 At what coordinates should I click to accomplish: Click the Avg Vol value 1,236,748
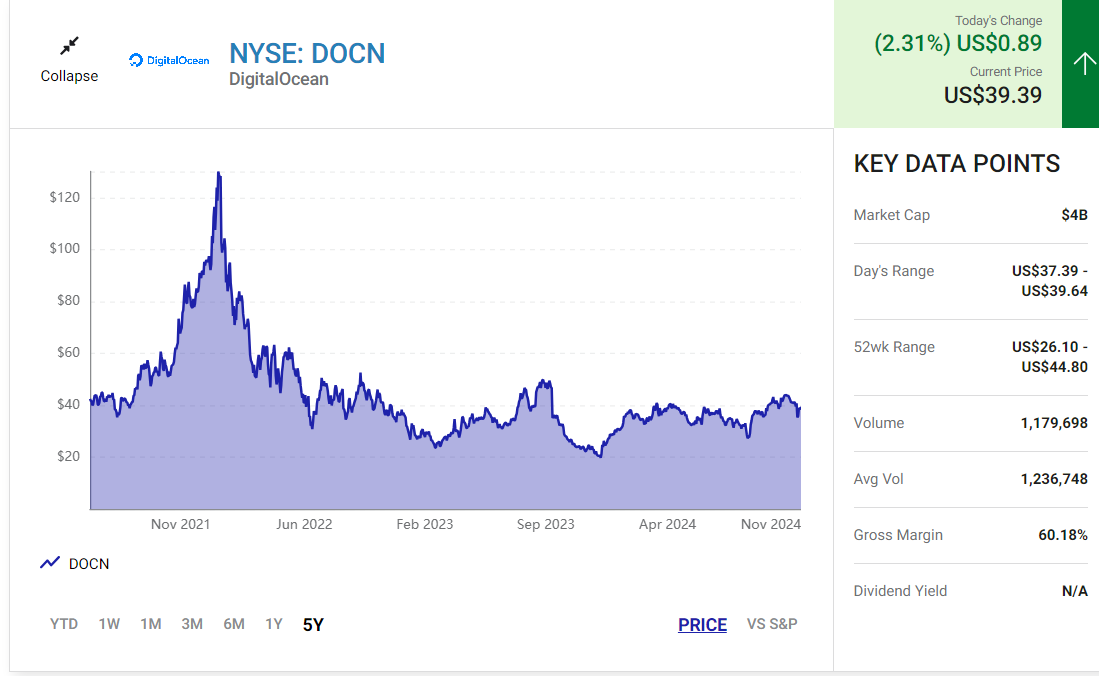pyautogui.click(x=1054, y=479)
